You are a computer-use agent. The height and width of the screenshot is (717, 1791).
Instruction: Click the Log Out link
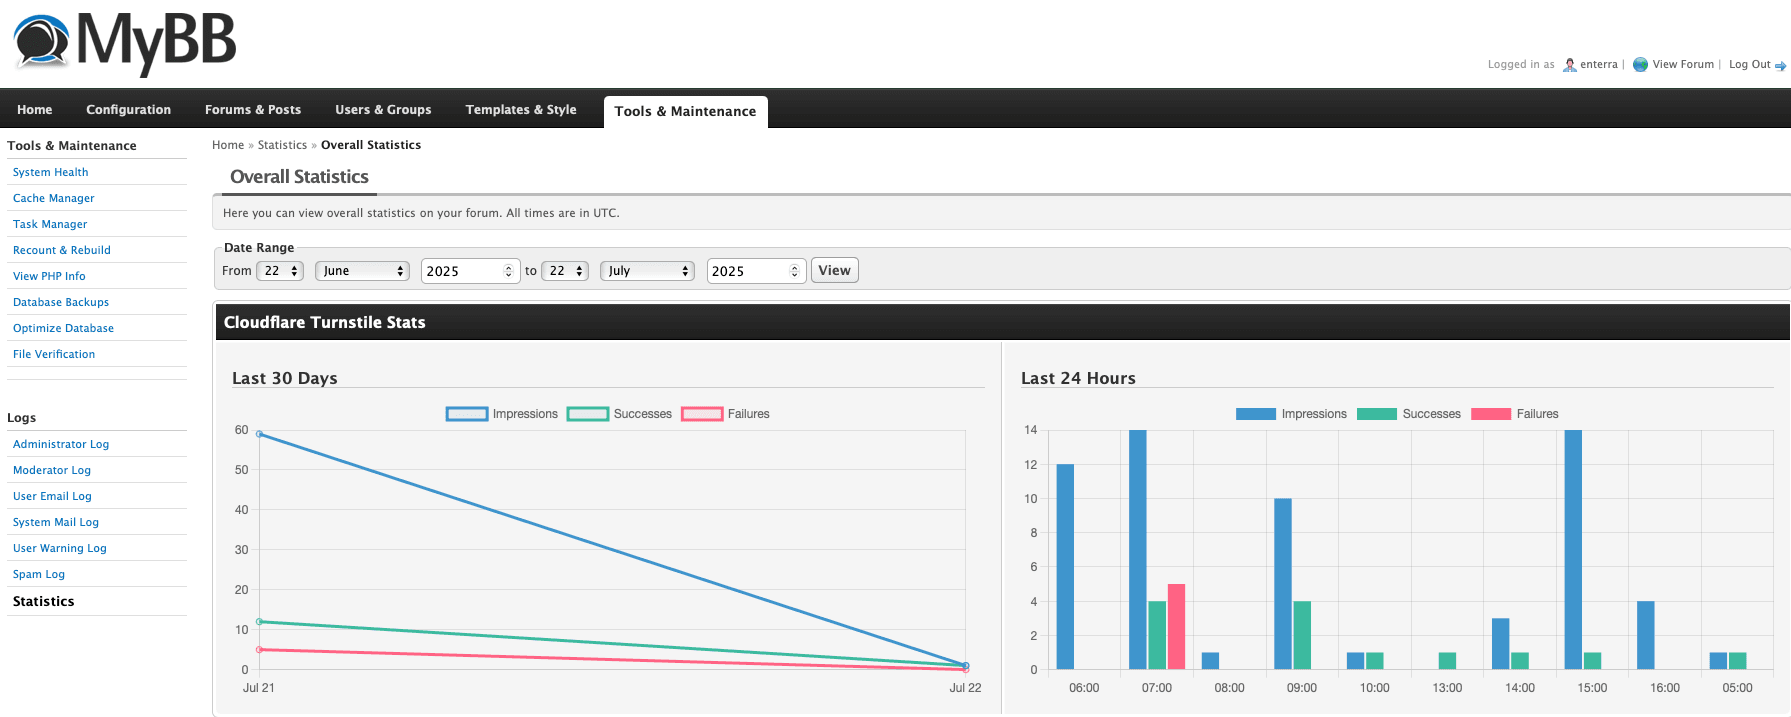[x=1750, y=65]
